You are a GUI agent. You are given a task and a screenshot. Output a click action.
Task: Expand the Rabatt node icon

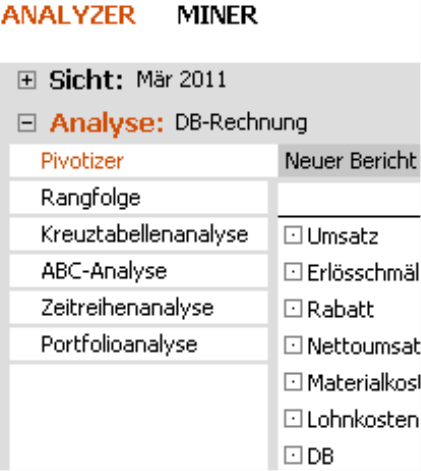click(x=293, y=308)
